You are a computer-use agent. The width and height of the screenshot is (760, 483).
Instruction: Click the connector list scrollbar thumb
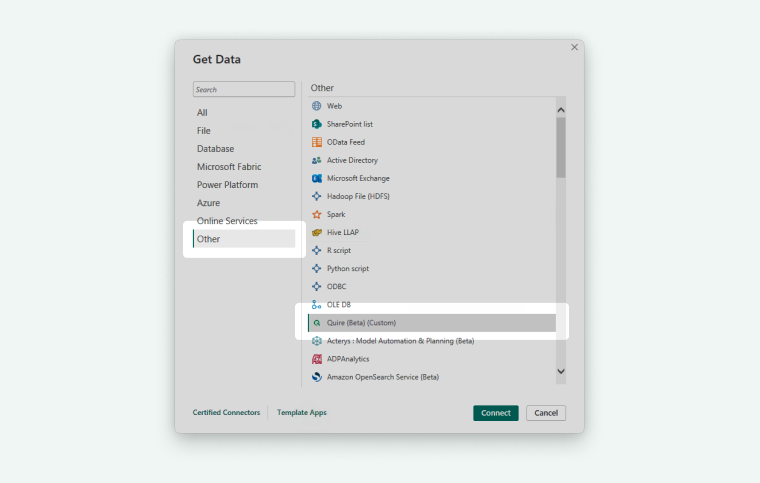(560, 147)
